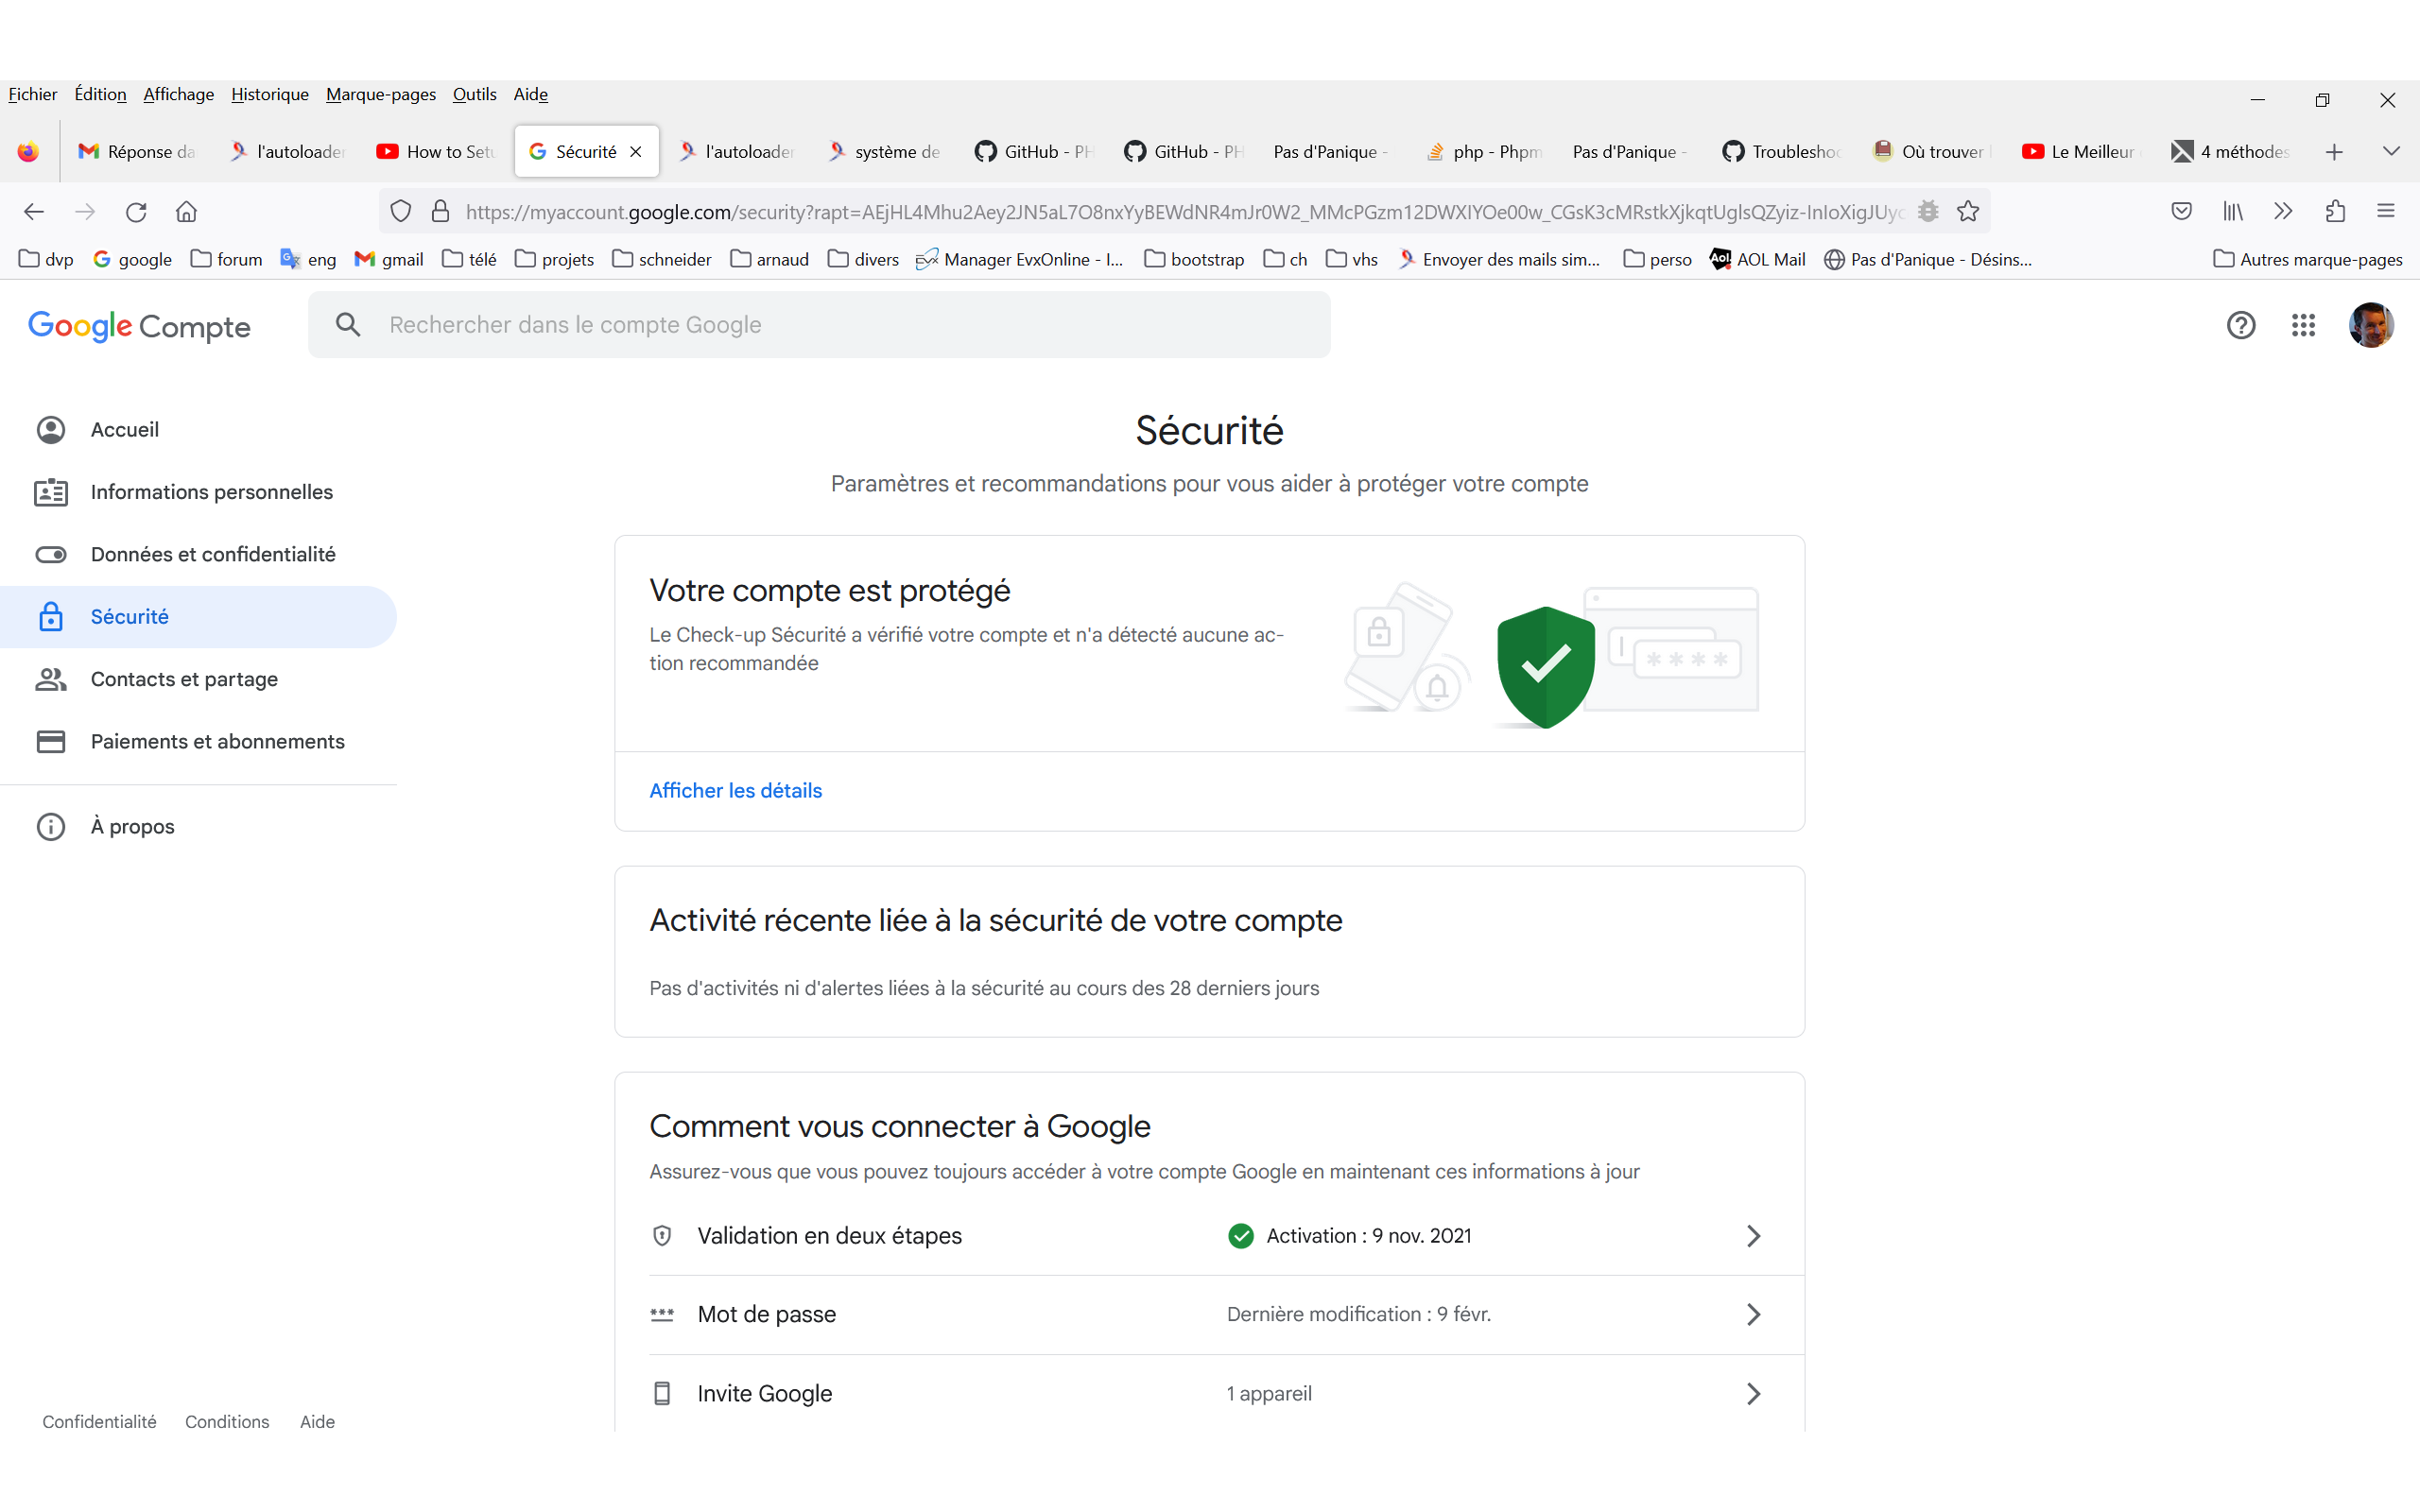Screen dimensions: 2420x1512
Task: Expand Mot de passe row chevron
Action: pos(1753,1315)
